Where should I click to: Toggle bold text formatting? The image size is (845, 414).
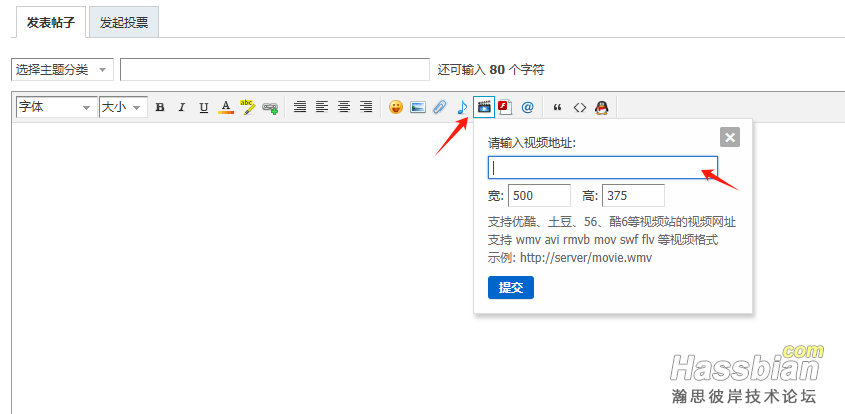[160, 107]
